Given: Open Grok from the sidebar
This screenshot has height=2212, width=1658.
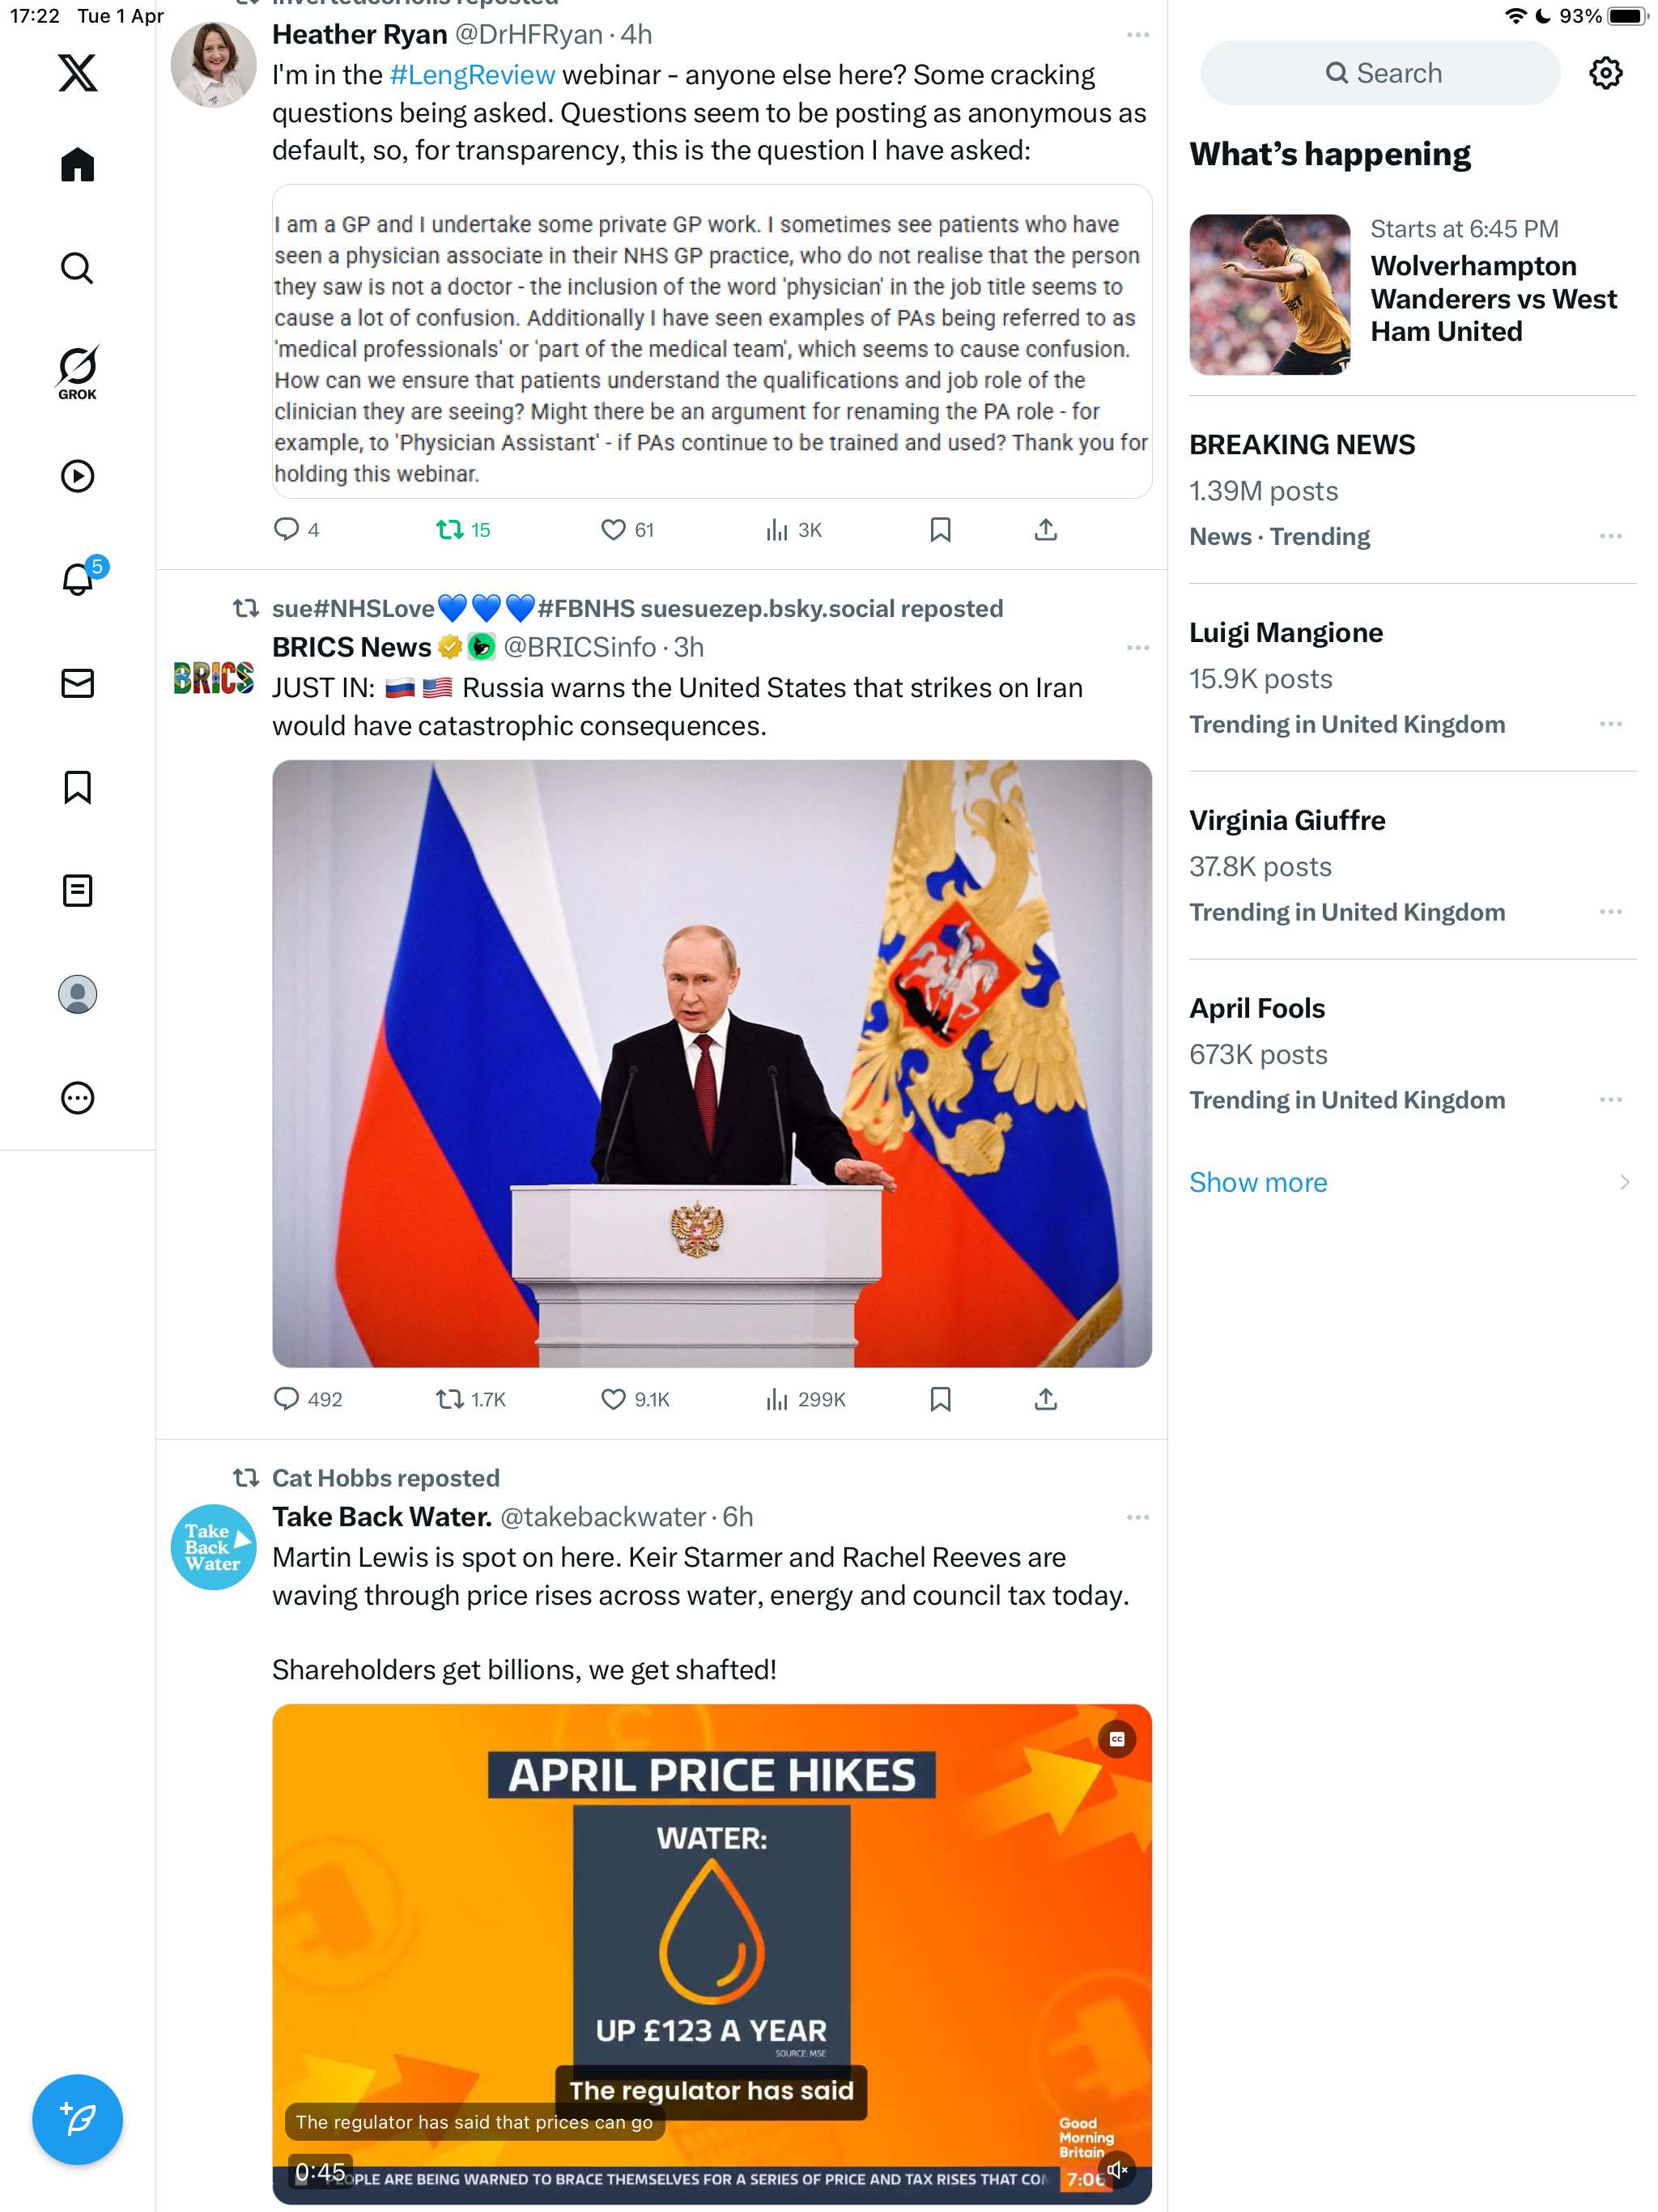Looking at the screenshot, I should [x=77, y=372].
